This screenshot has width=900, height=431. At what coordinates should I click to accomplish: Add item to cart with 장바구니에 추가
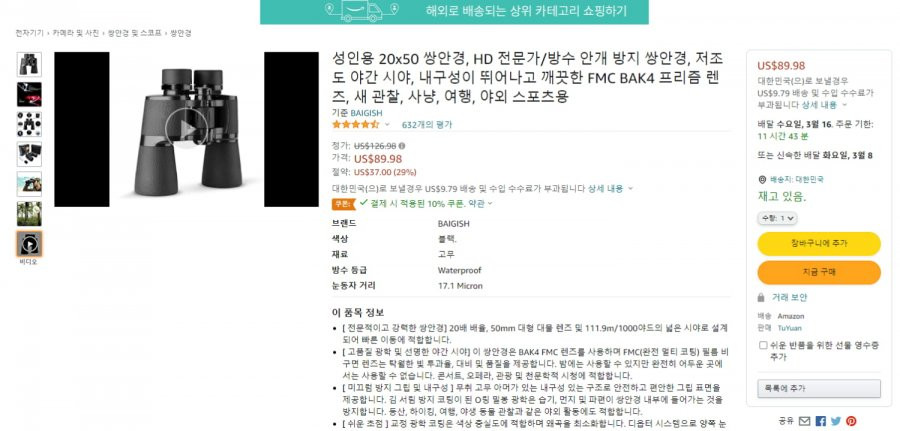(x=819, y=243)
